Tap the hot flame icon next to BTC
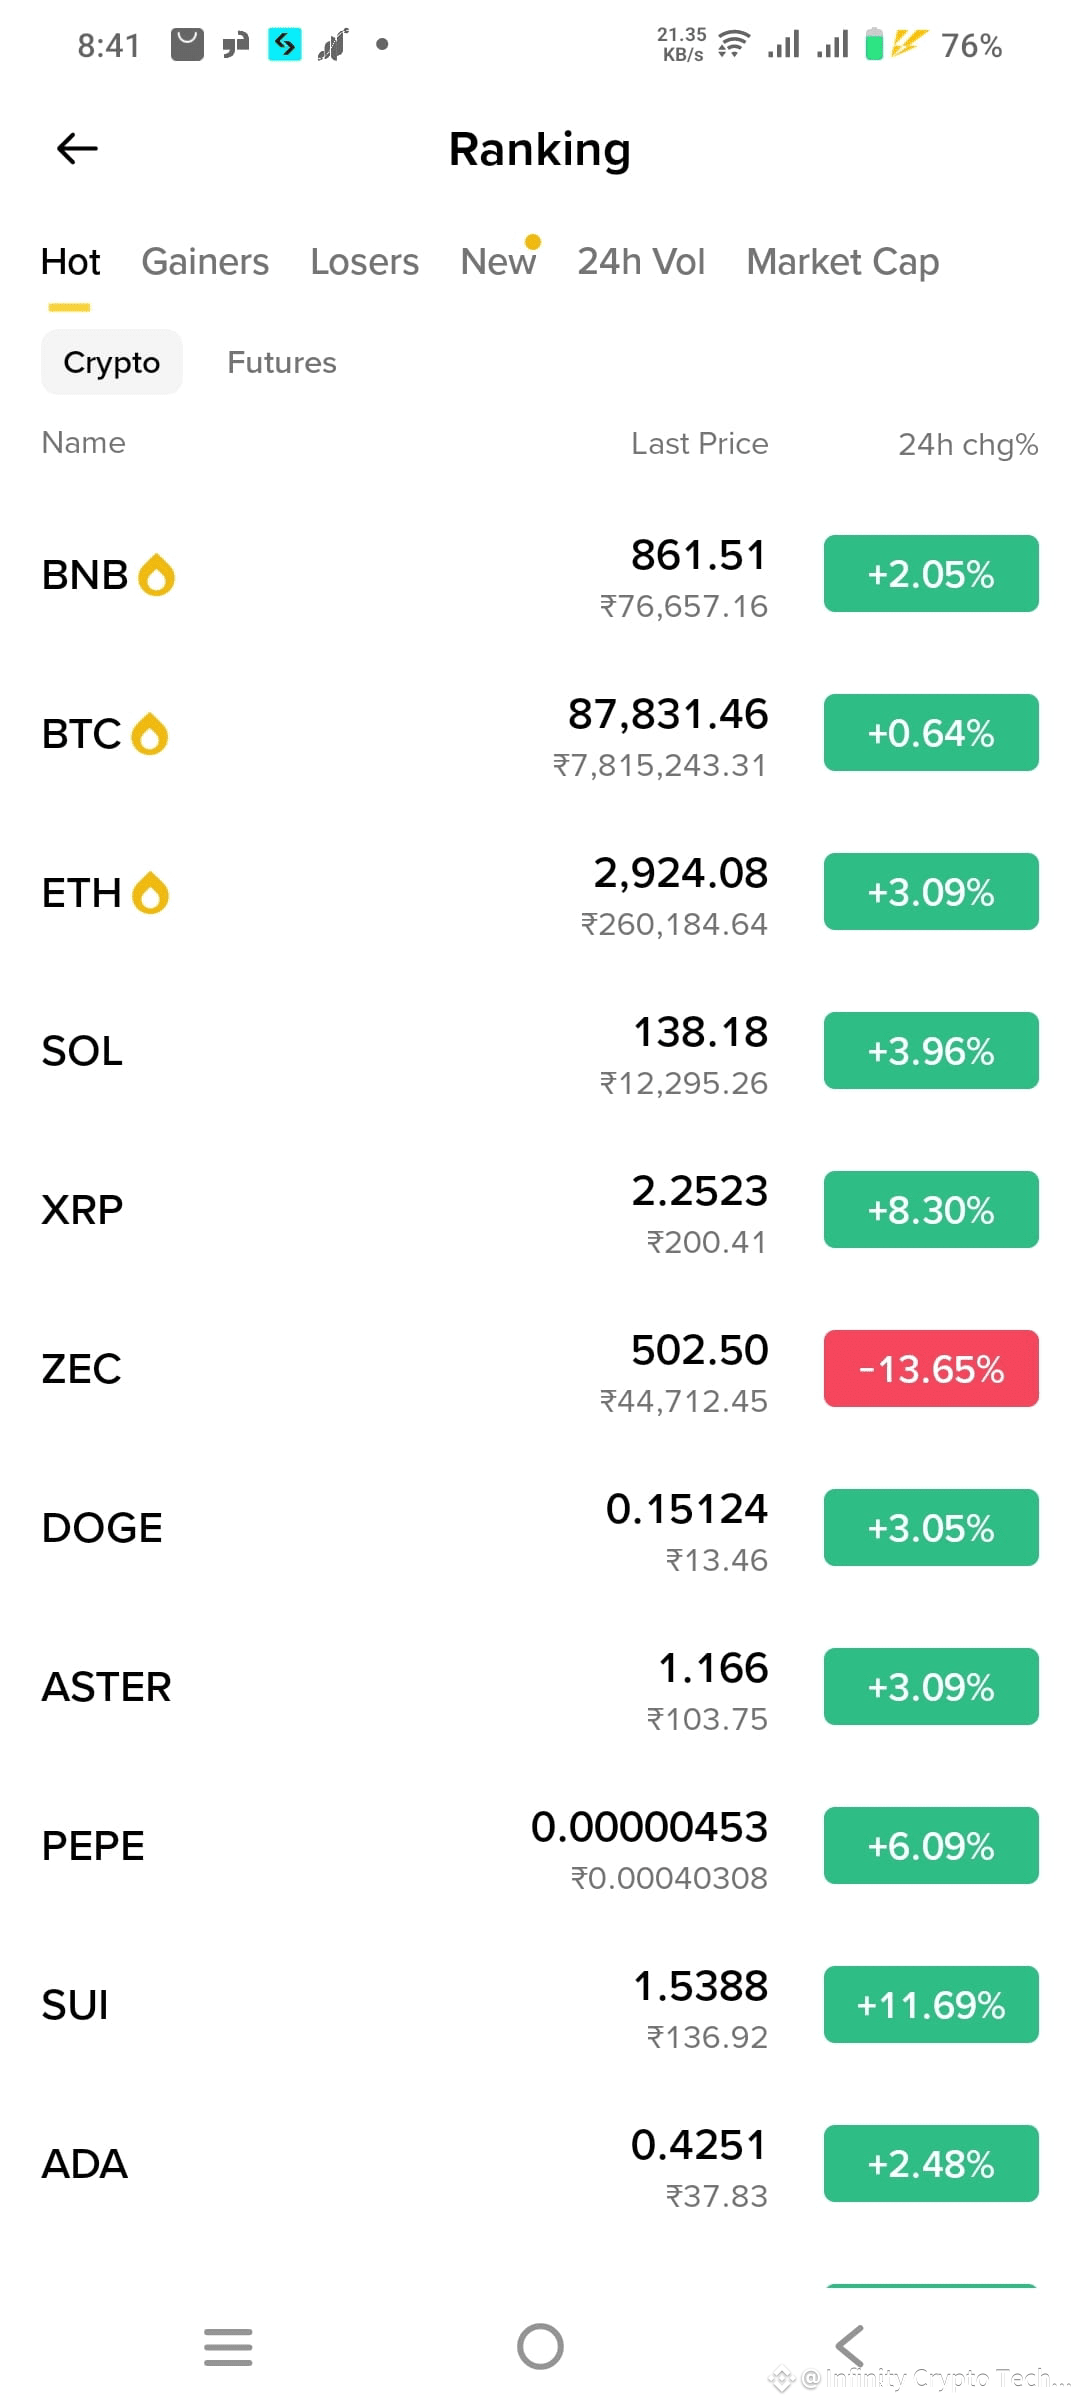This screenshot has height=2404, width=1080. [150, 734]
